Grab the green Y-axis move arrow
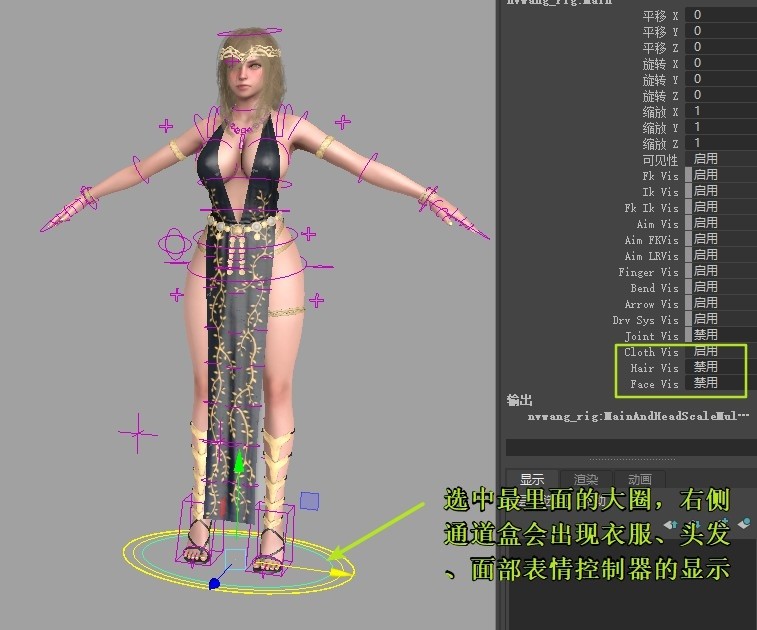This screenshot has width=757, height=630. pos(239,461)
